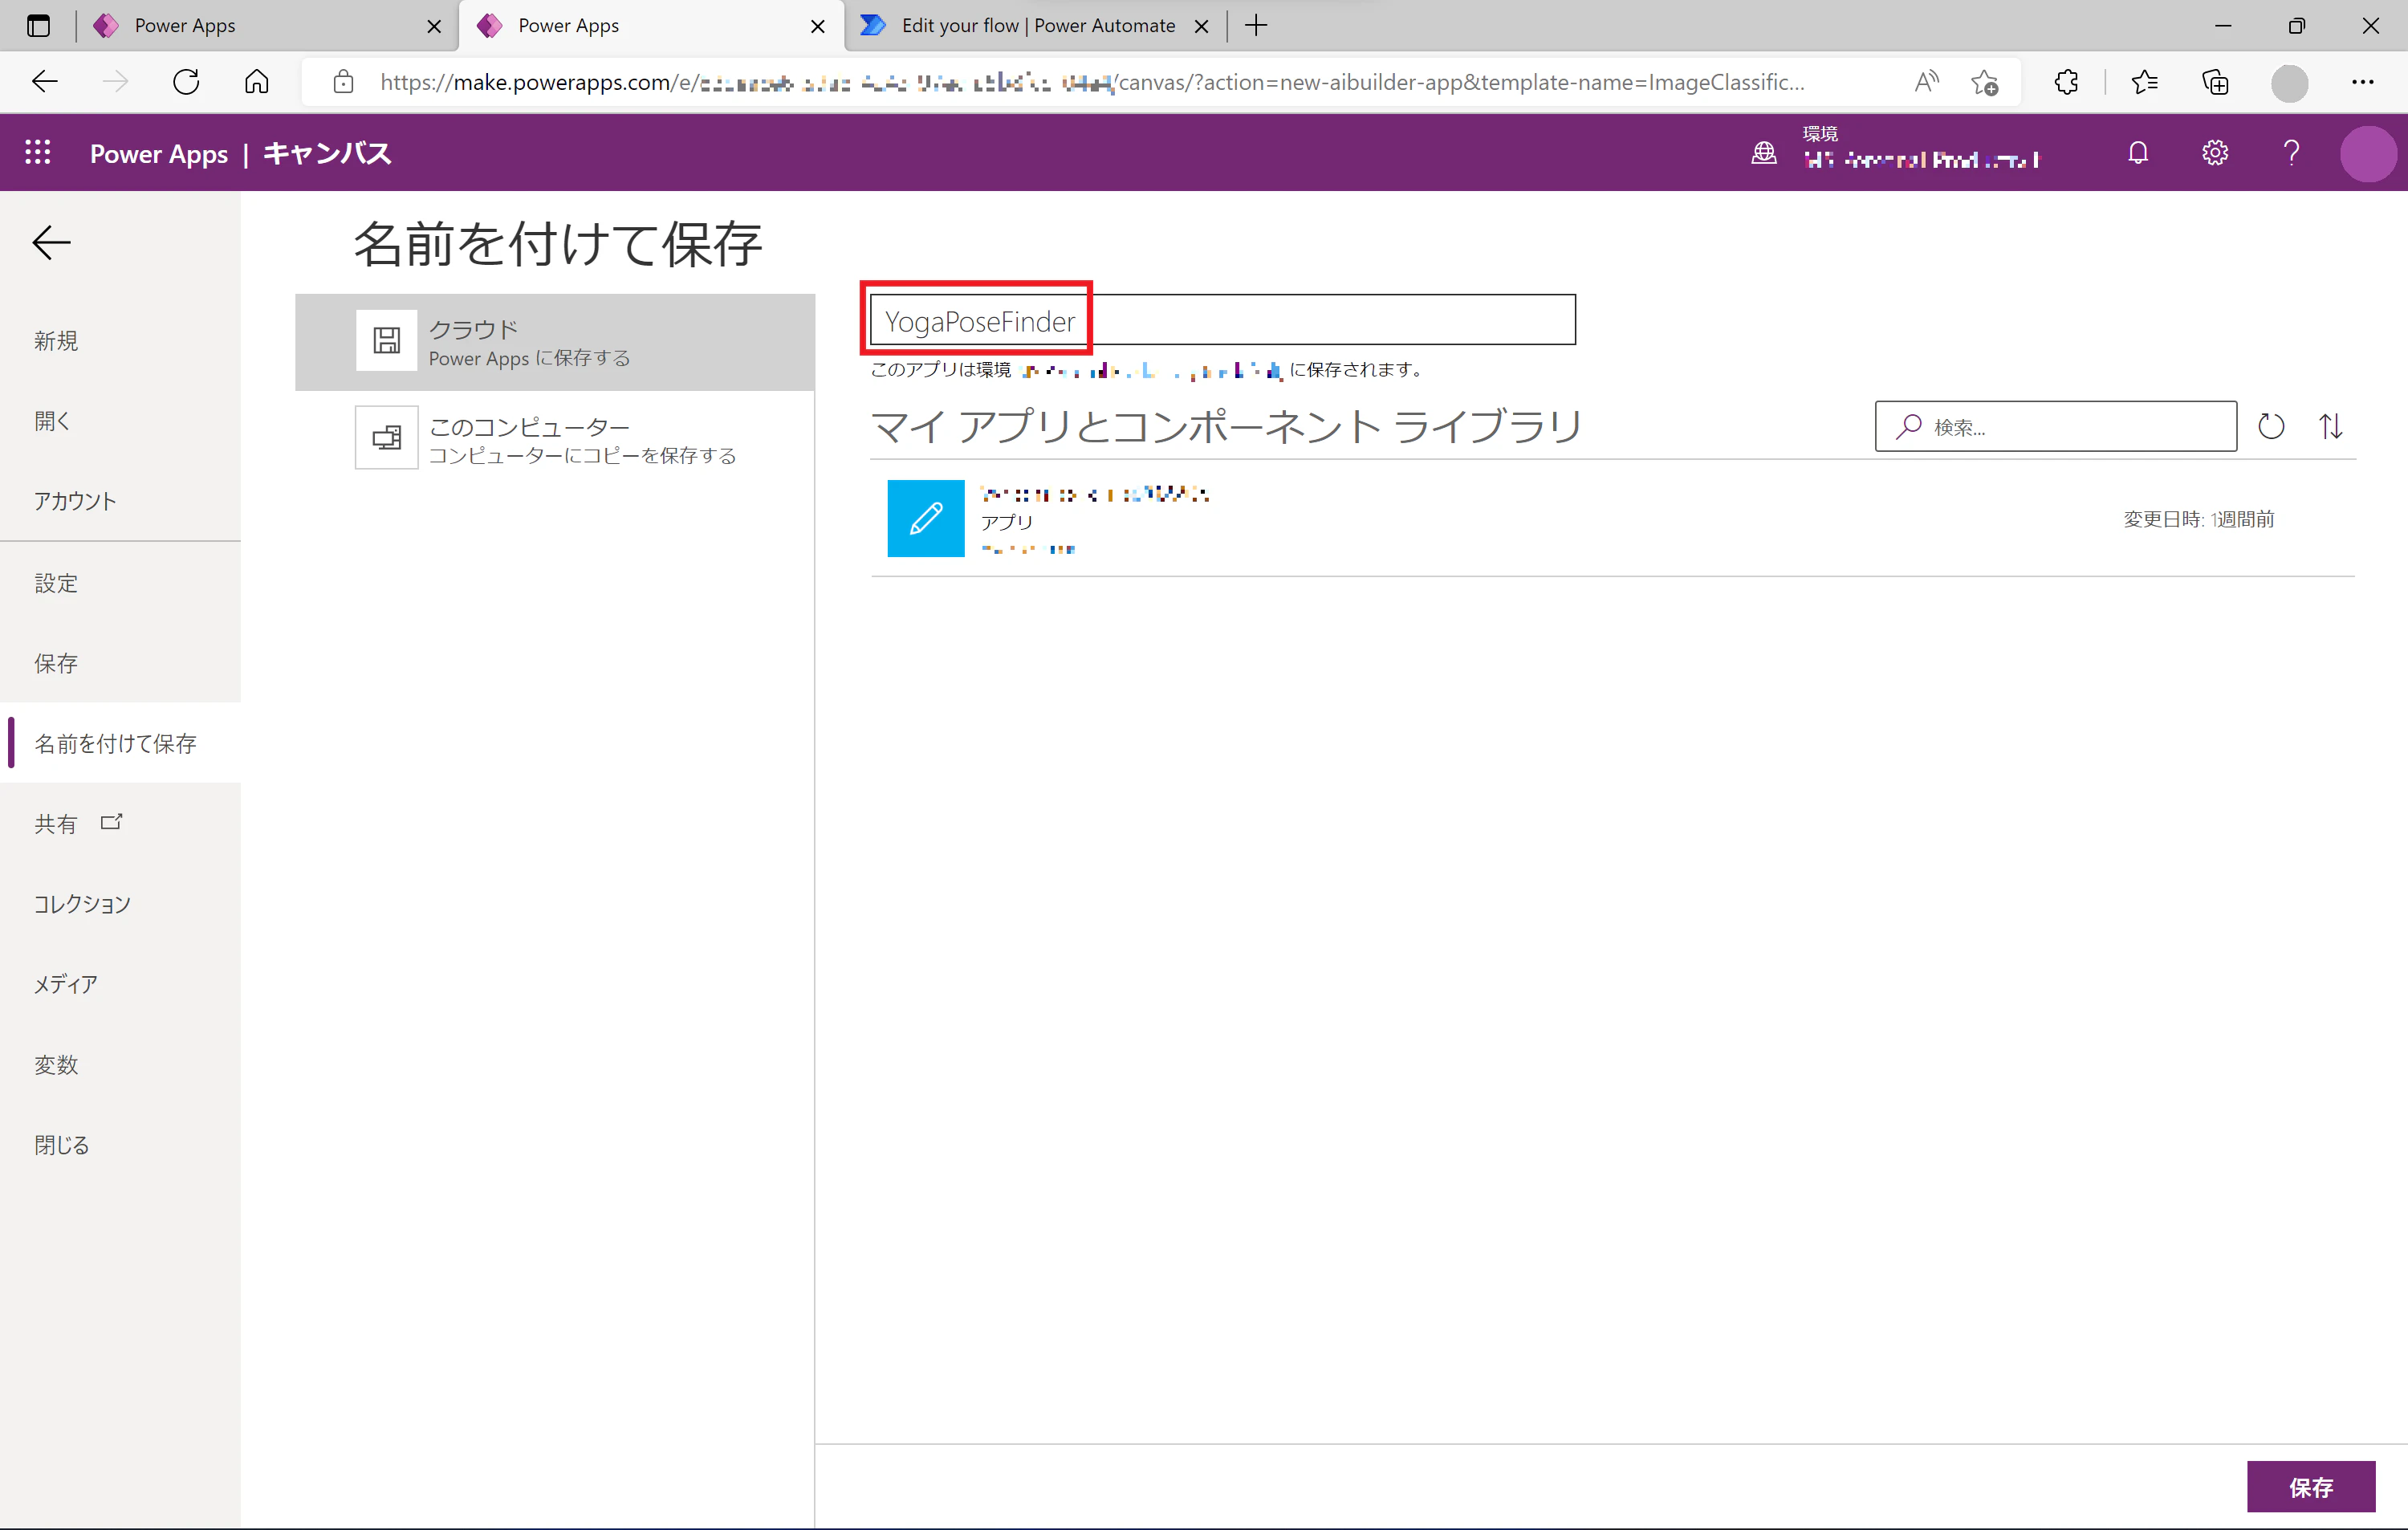Click the environment globe icon
The height and width of the screenshot is (1530, 2408).
click(1764, 153)
